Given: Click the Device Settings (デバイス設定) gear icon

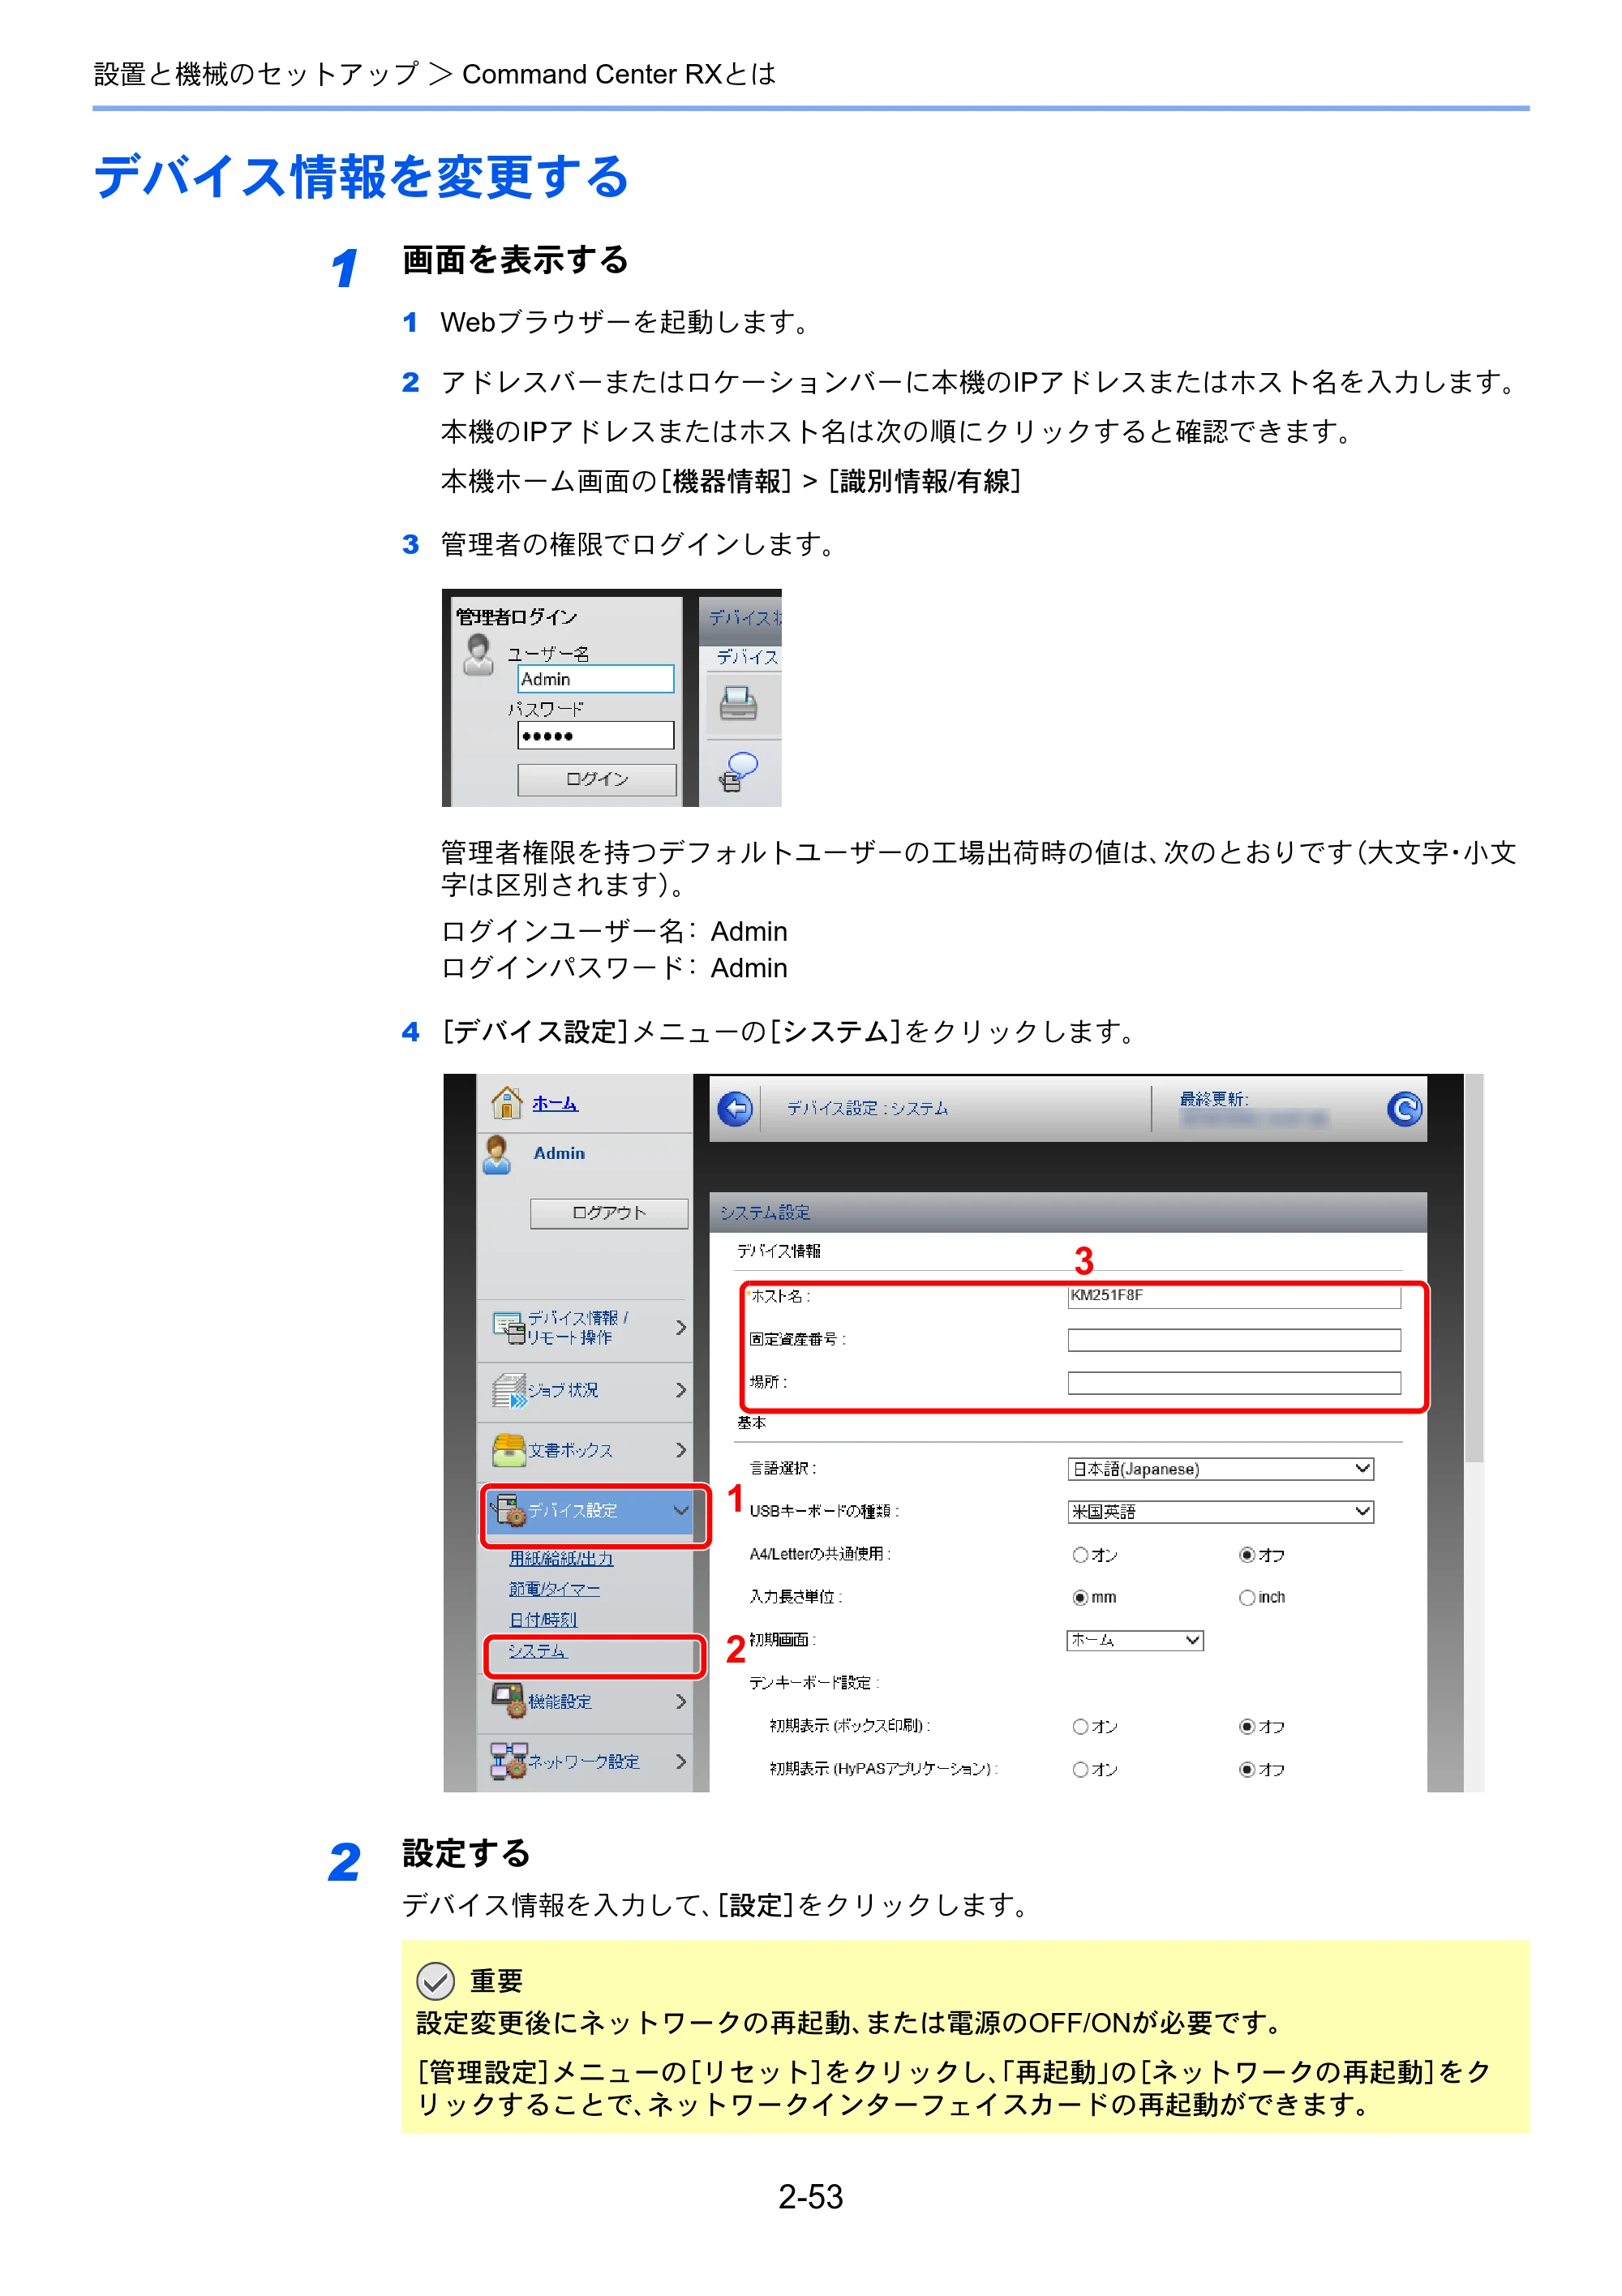Looking at the screenshot, I should (509, 1510).
